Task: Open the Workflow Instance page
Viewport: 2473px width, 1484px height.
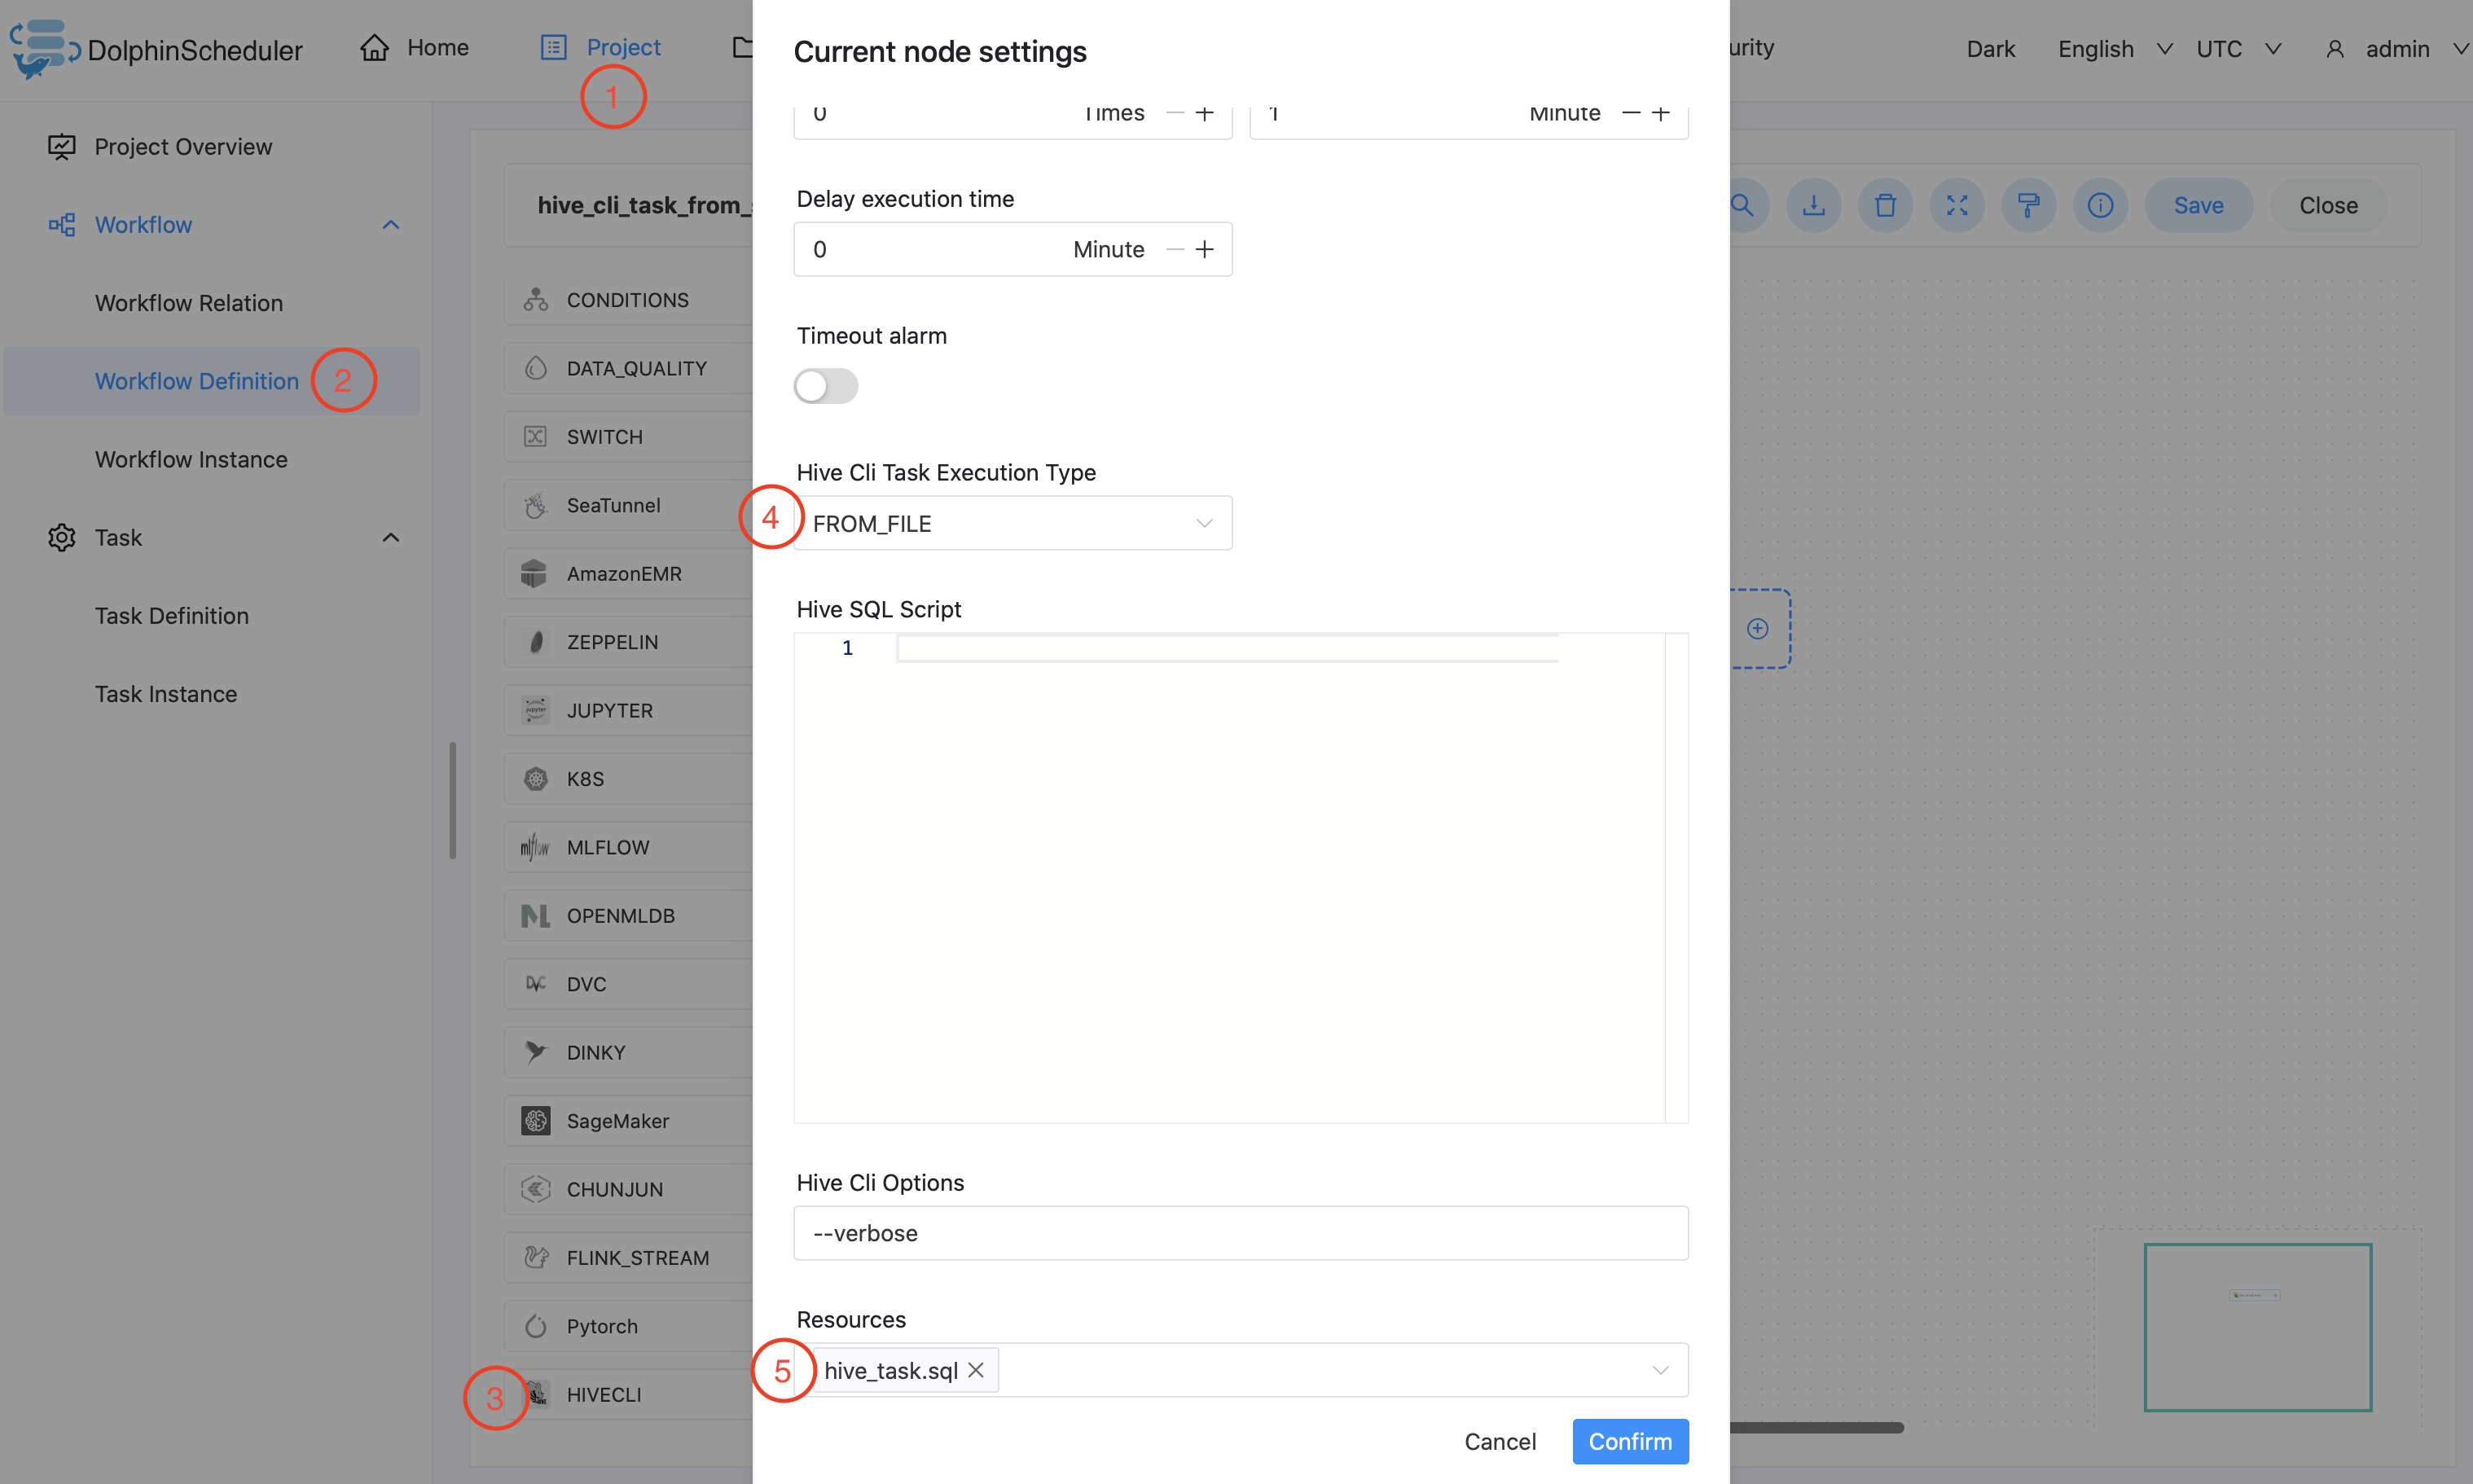Action: pos(191,459)
